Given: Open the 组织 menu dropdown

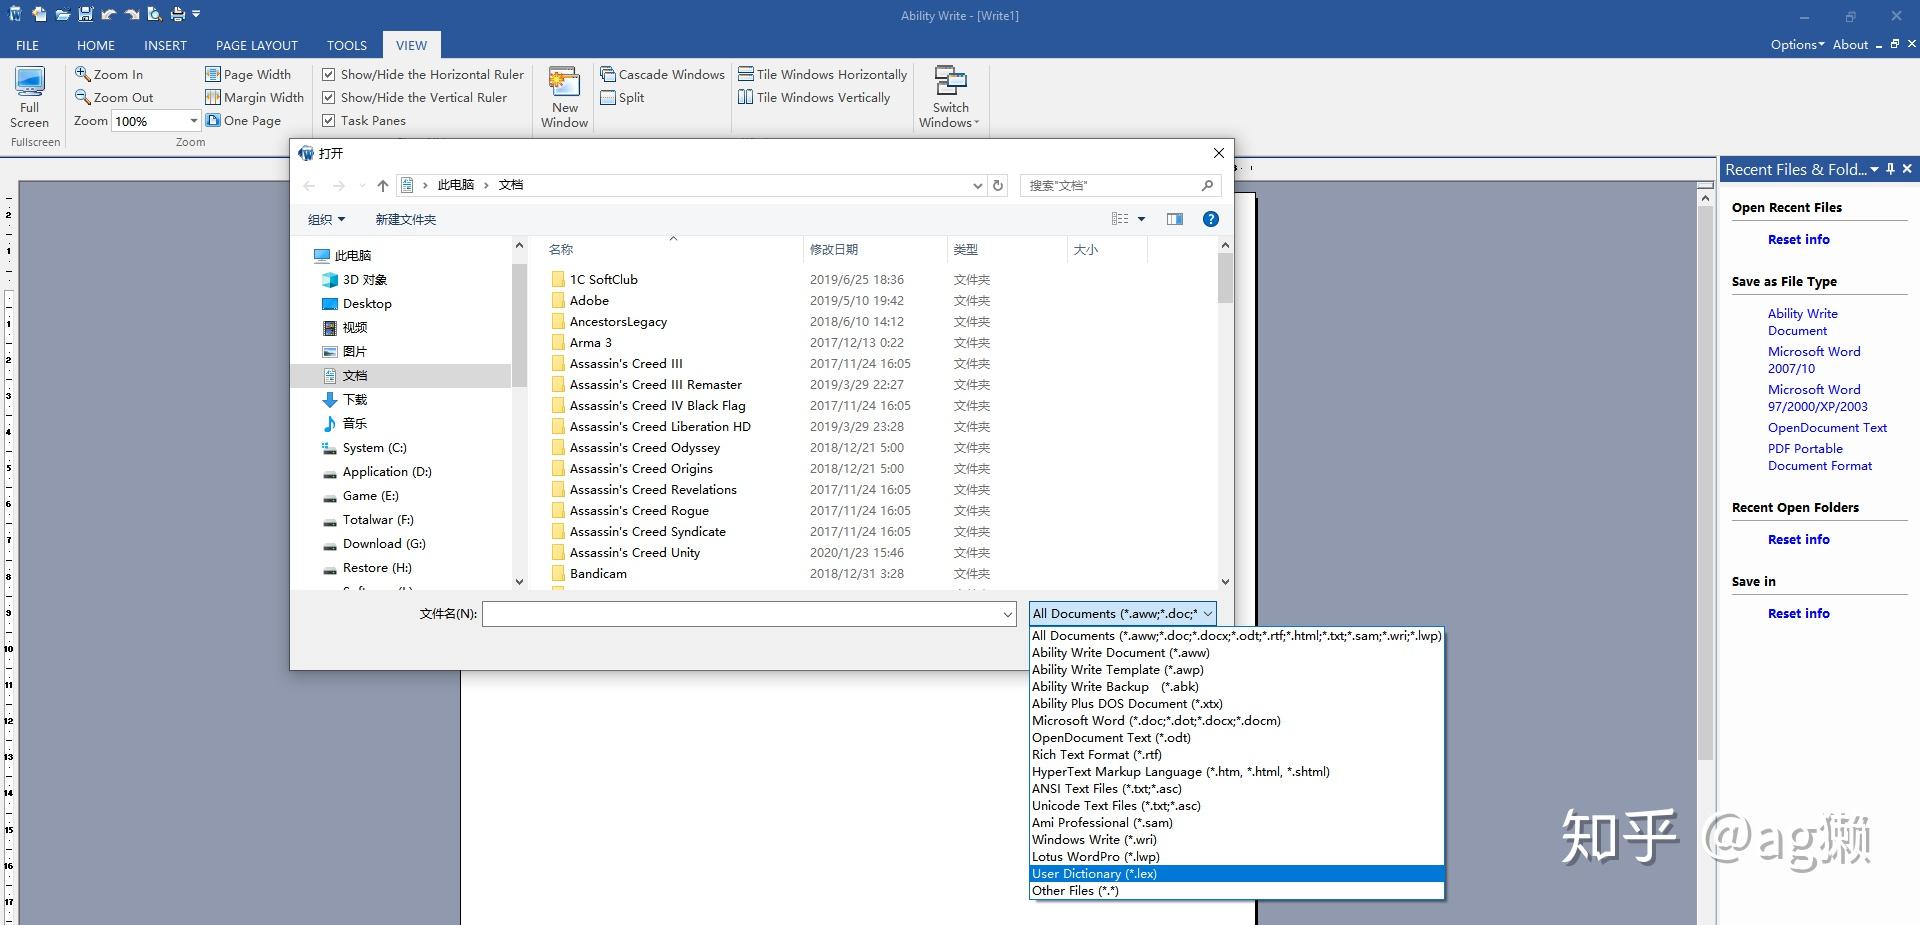Looking at the screenshot, I should 326,219.
